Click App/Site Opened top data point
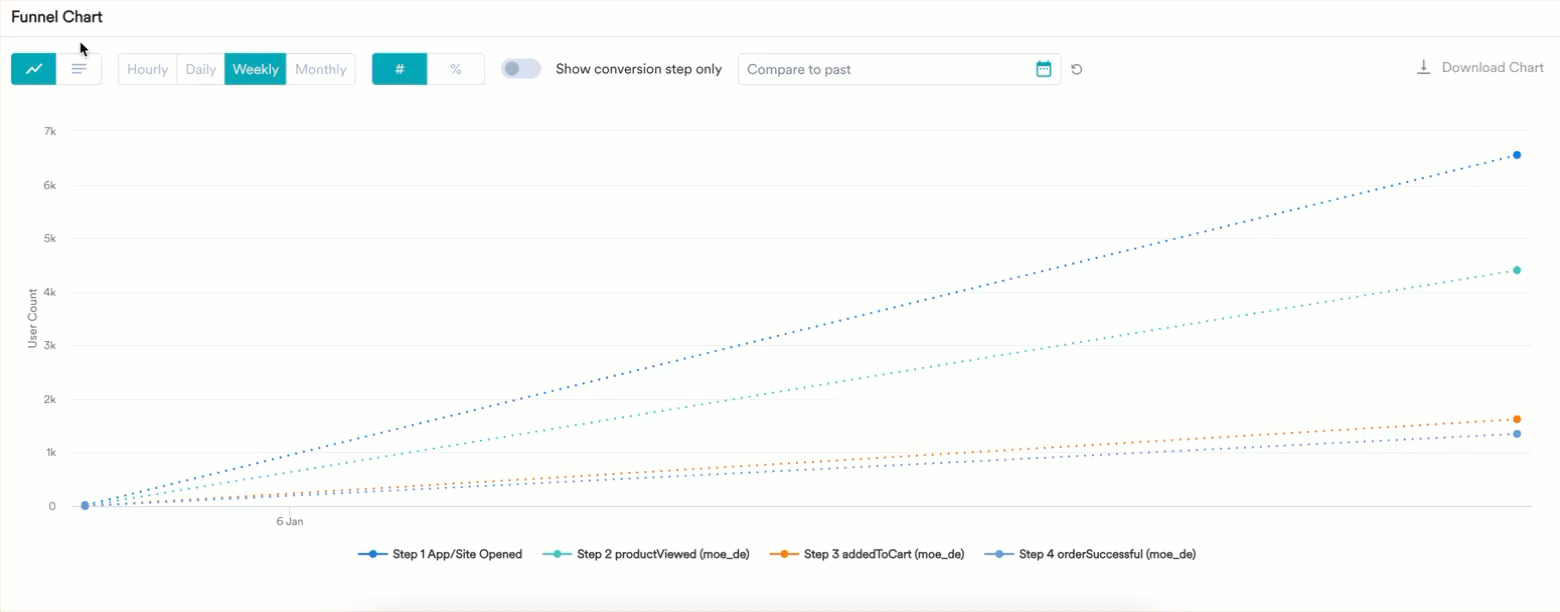 [1517, 155]
